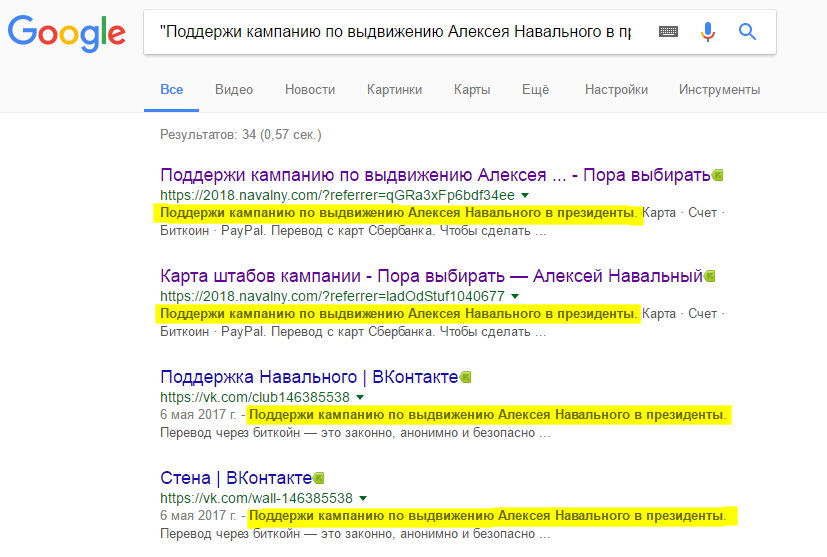Switch to the 'Новости' tab

coord(310,90)
